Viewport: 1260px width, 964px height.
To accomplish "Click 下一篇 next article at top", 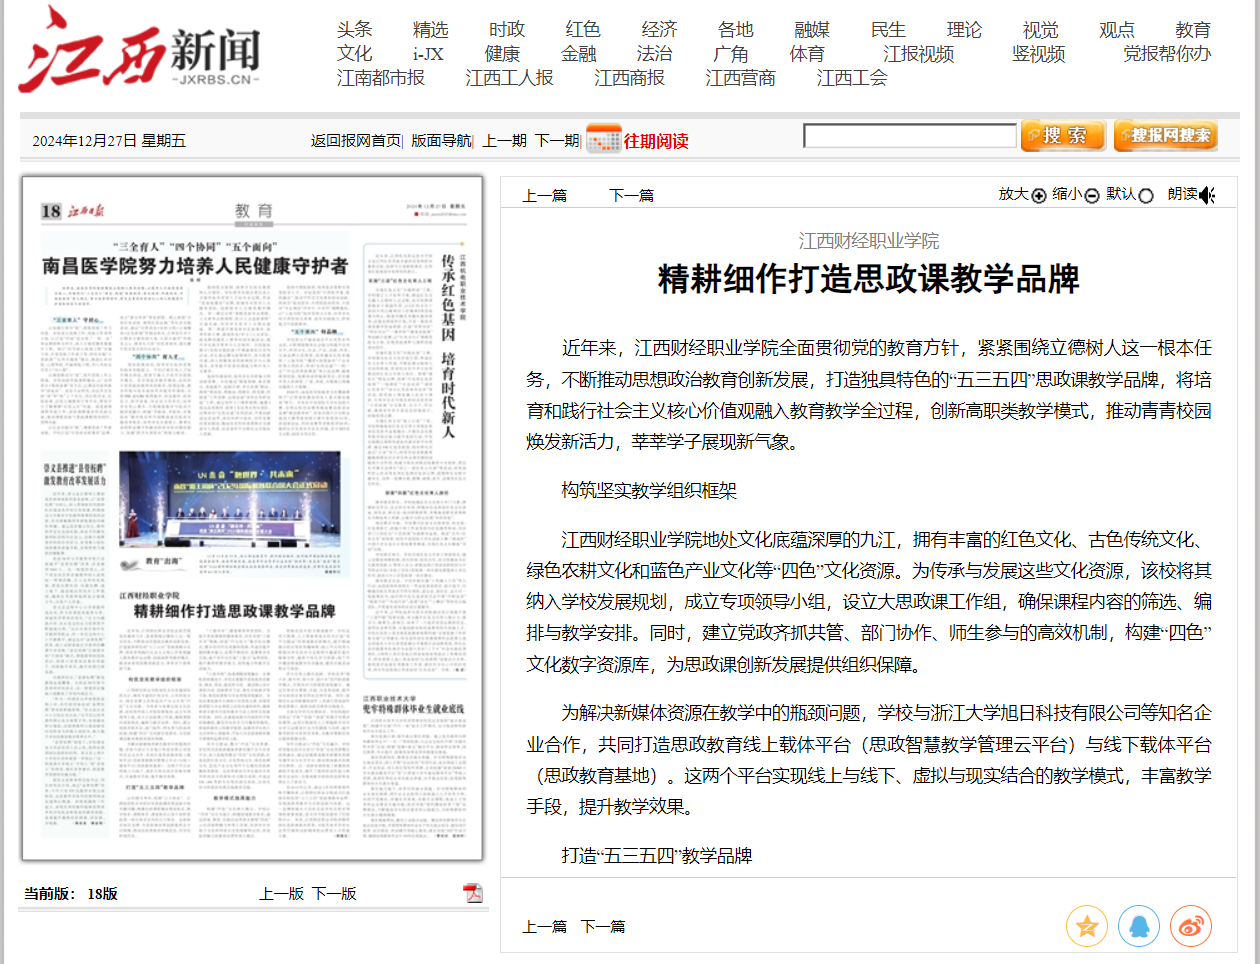I will click(x=631, y=196).
